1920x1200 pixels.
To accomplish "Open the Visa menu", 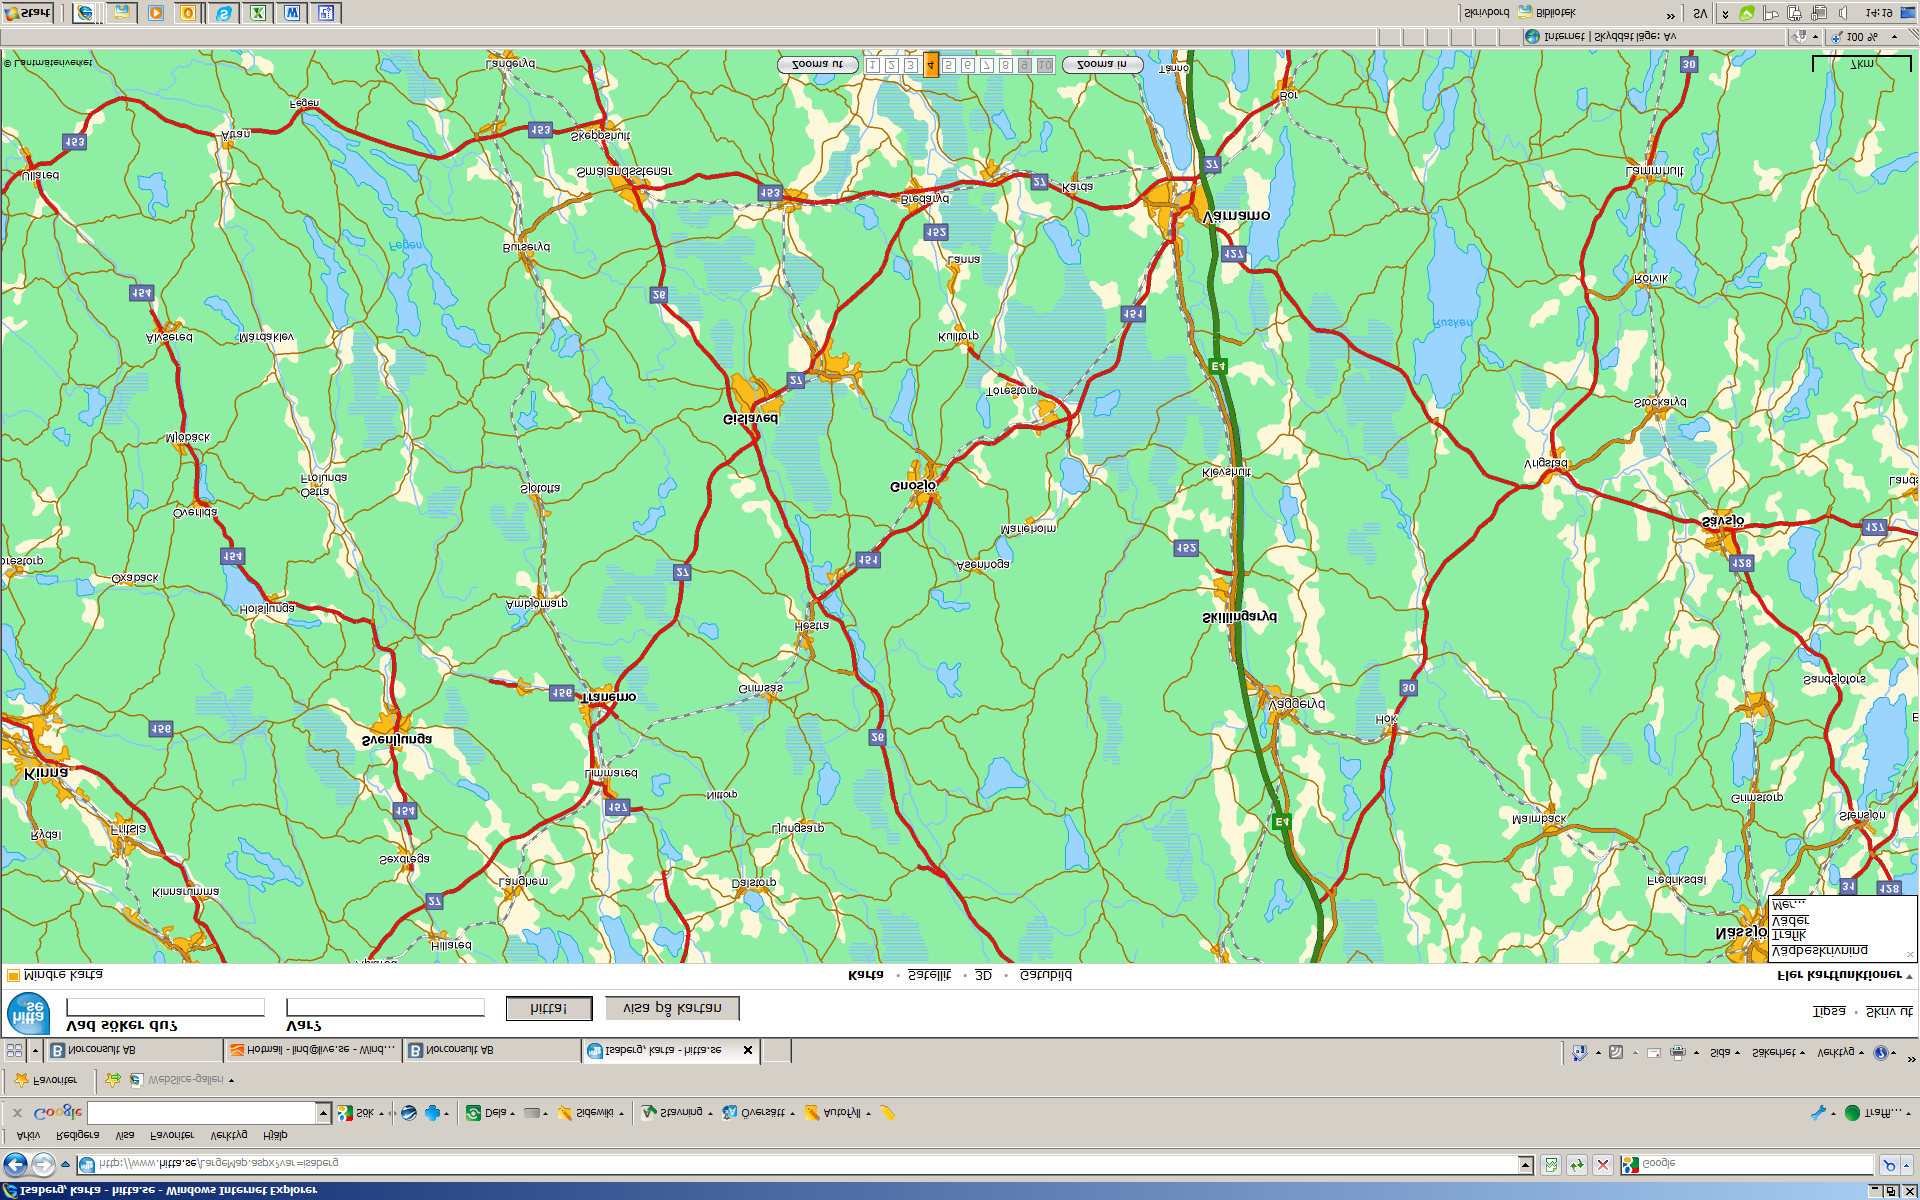I will pos(125,1135).
